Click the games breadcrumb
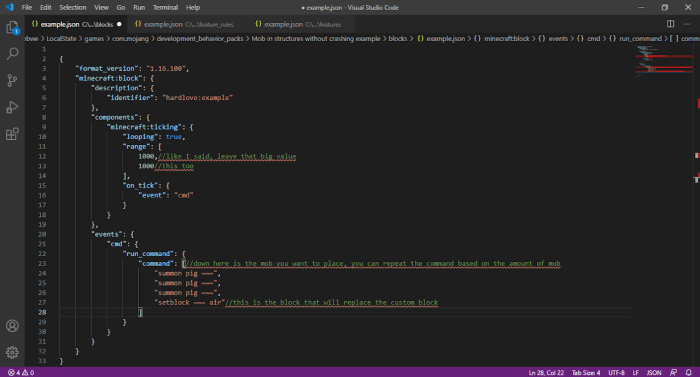Image resolution: width=700 pixels, height=377 pixels. coord(94,38)
